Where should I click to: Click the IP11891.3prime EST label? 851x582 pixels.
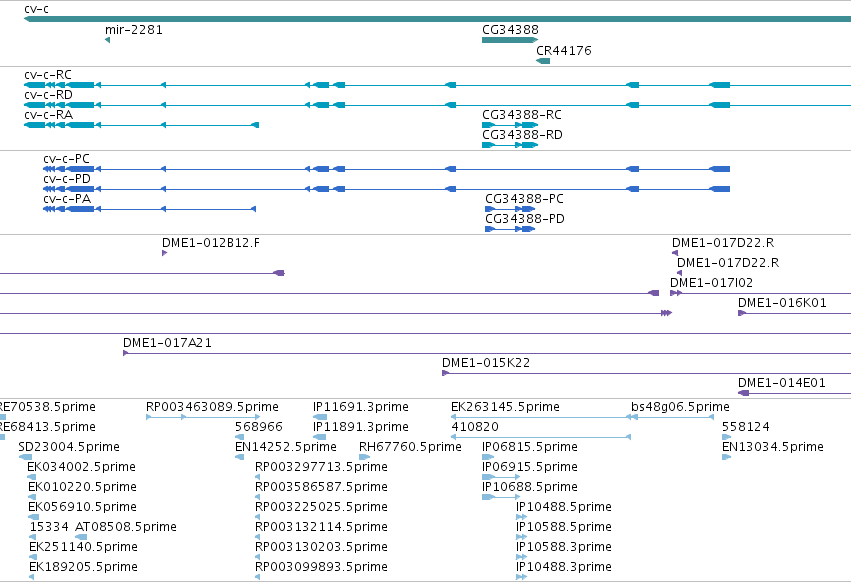coord(360,427)
